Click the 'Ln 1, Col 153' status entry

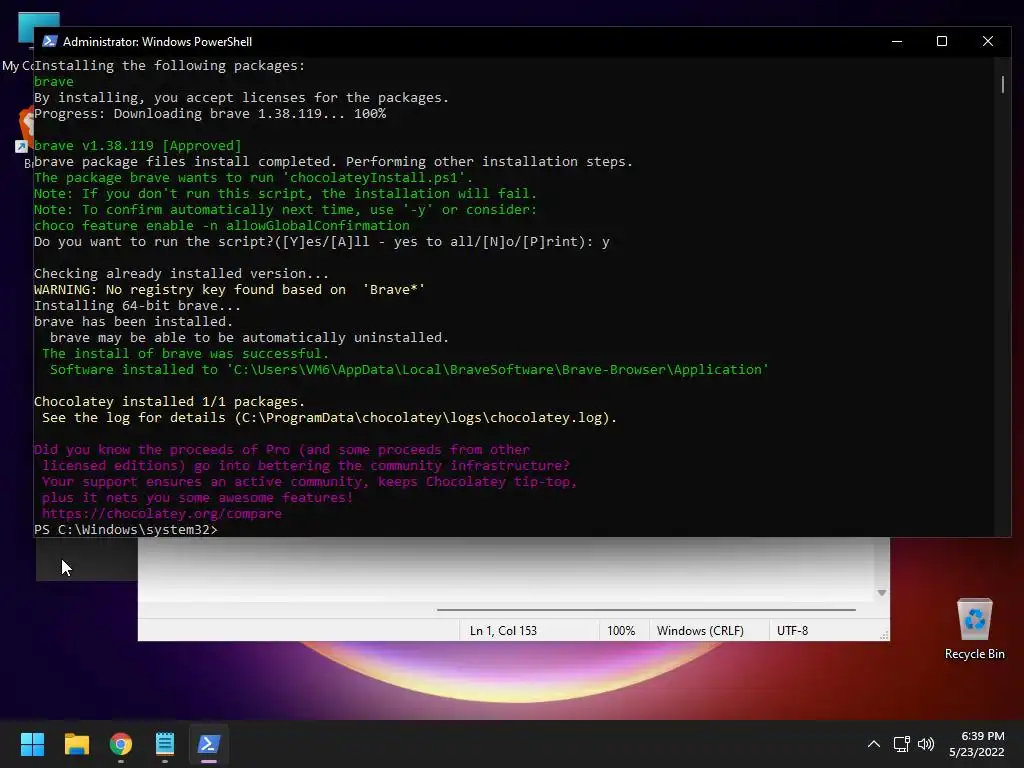pyautogui.click(x=503, y=631)
